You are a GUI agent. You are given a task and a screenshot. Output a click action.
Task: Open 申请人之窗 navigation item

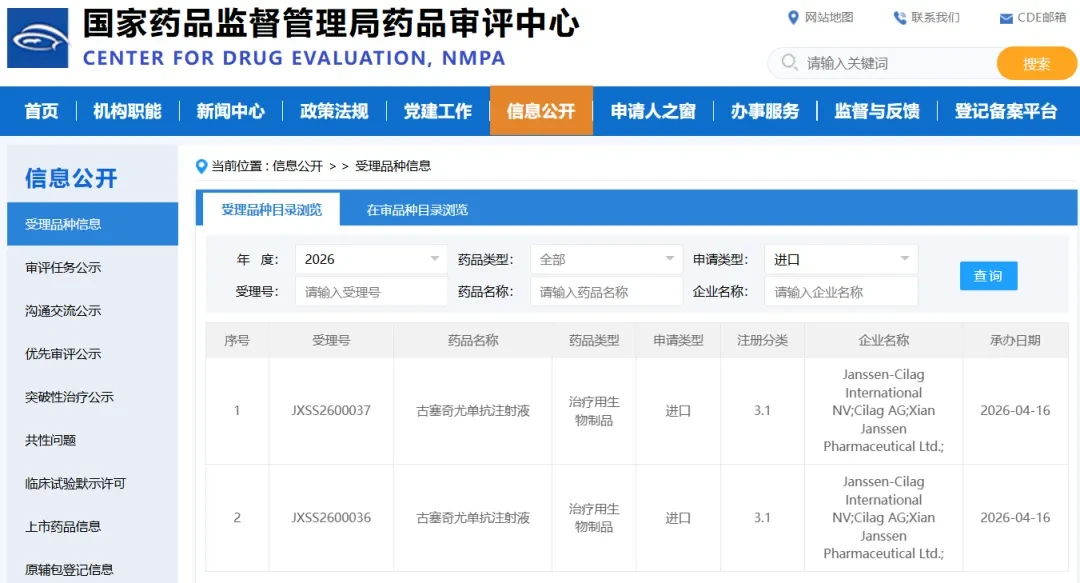[x=653, y=111]
